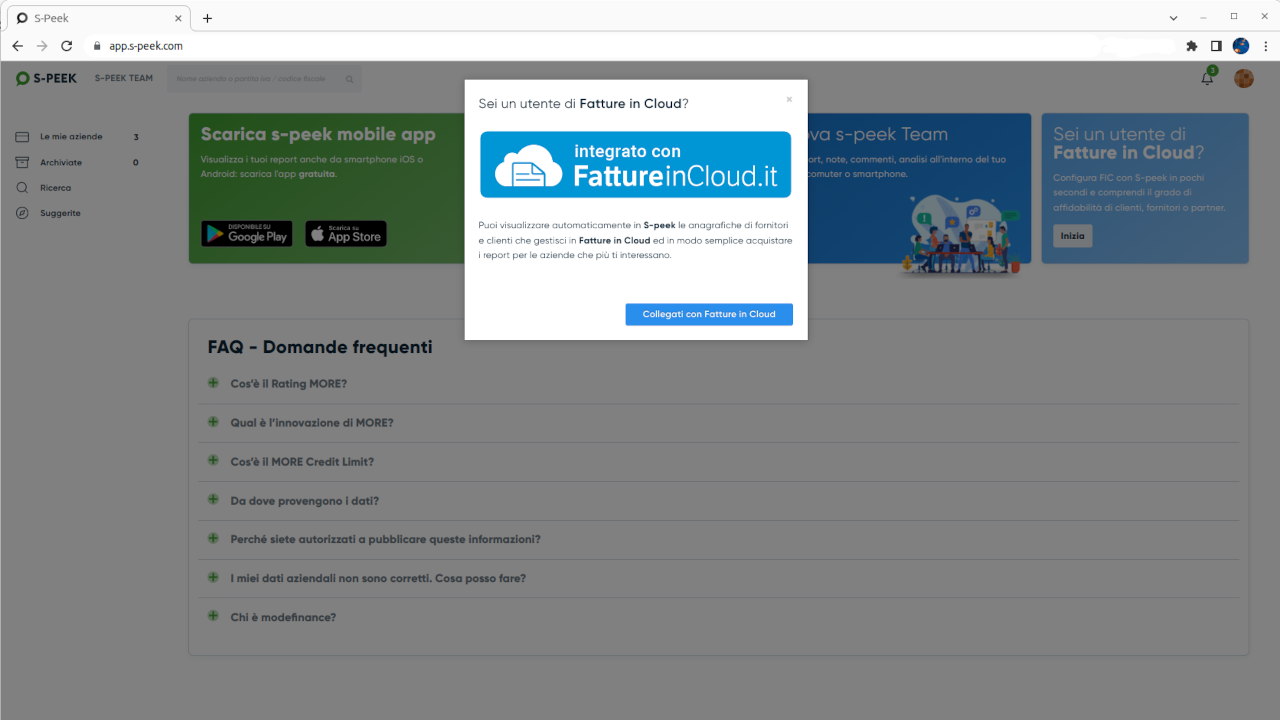Click the Archiviate count 0
Screen dimensions: 1280x720
point(136,162)
